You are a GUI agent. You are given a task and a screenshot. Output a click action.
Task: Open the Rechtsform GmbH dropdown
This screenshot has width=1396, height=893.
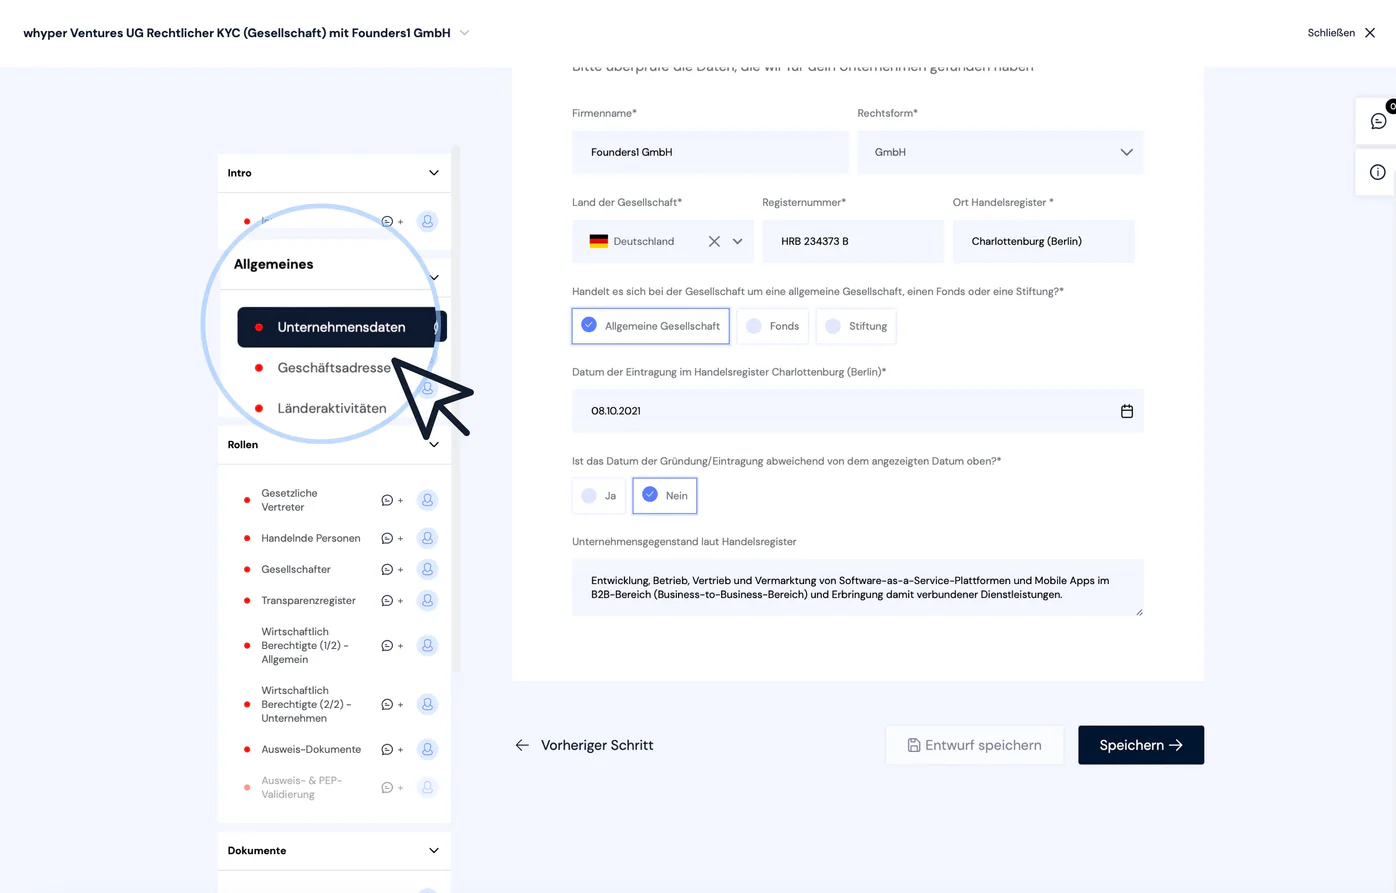tap(1000, 152)
